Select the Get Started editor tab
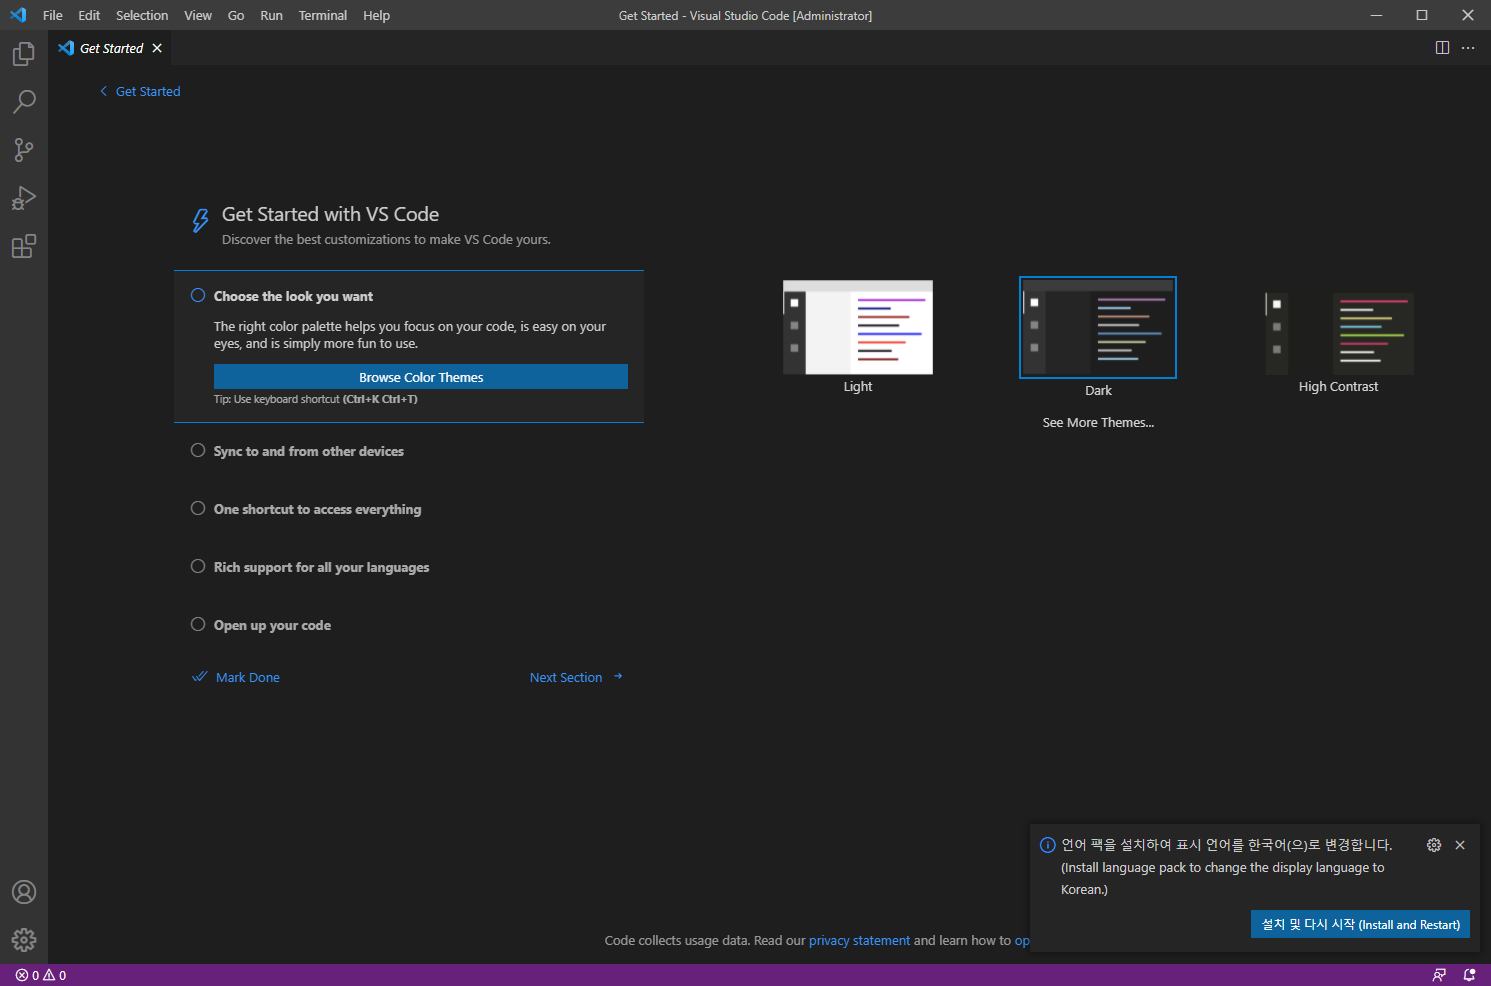 [111, 48]
